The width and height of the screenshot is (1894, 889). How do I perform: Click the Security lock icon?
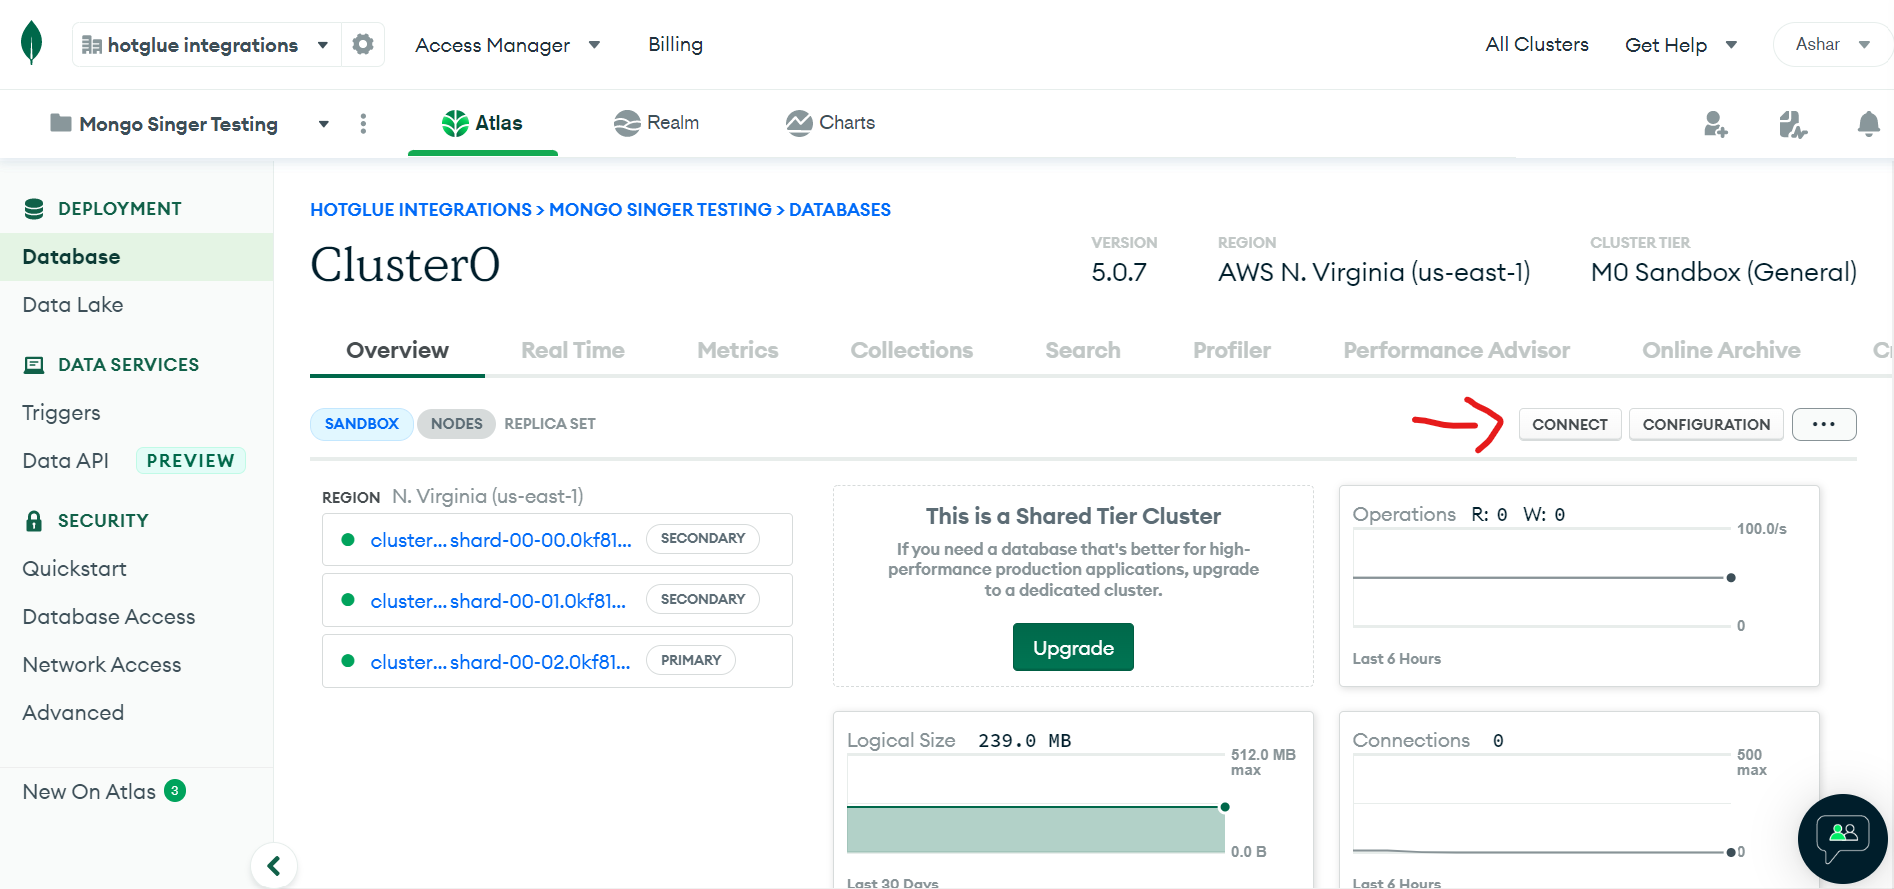point(34,520)
